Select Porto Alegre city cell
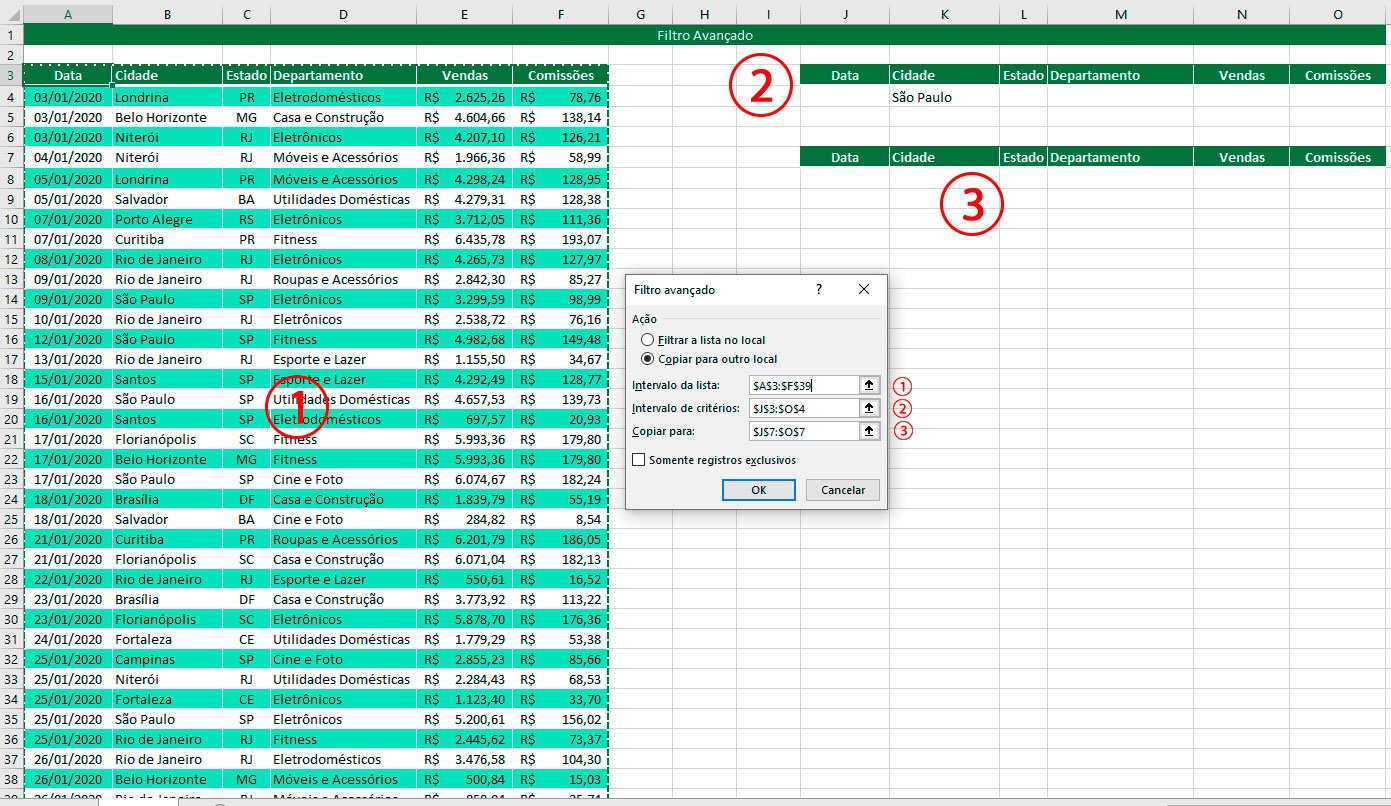Viewport: 1391px width, 806px height. [x=167, y=219]
